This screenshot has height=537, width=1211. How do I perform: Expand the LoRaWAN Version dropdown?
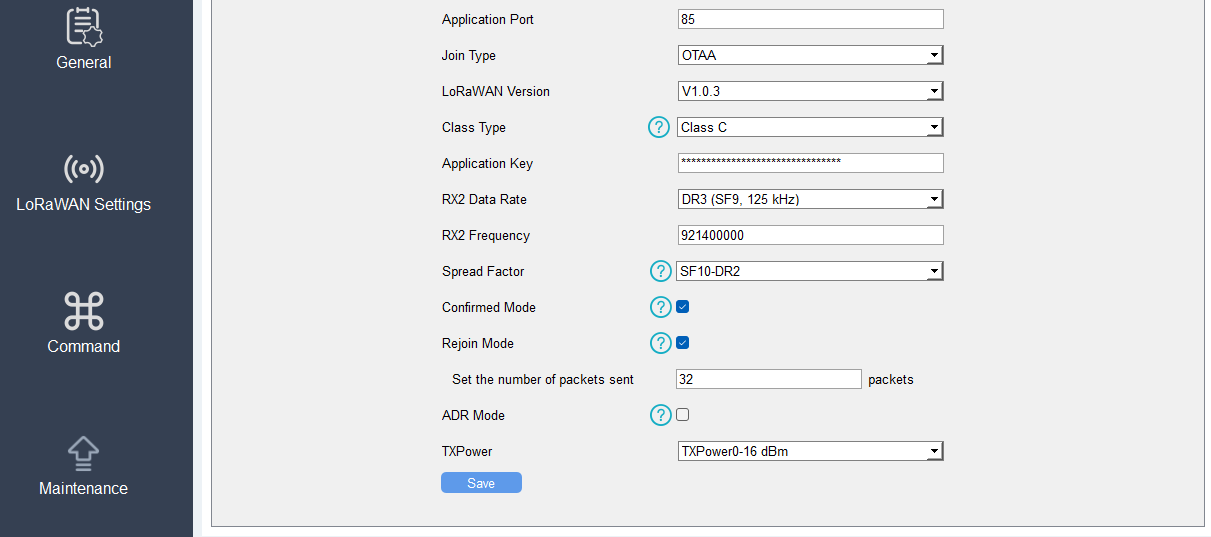[810, 92]
